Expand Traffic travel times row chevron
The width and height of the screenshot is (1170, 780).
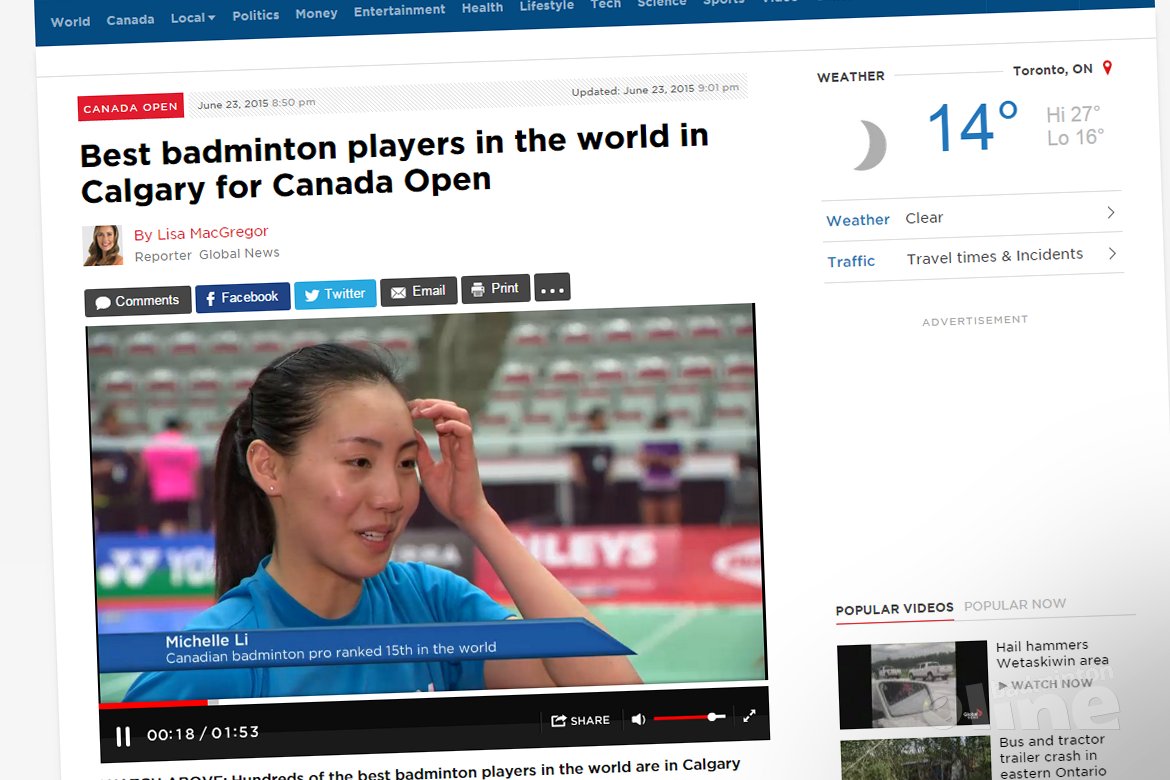click(x=1113, y=254)
